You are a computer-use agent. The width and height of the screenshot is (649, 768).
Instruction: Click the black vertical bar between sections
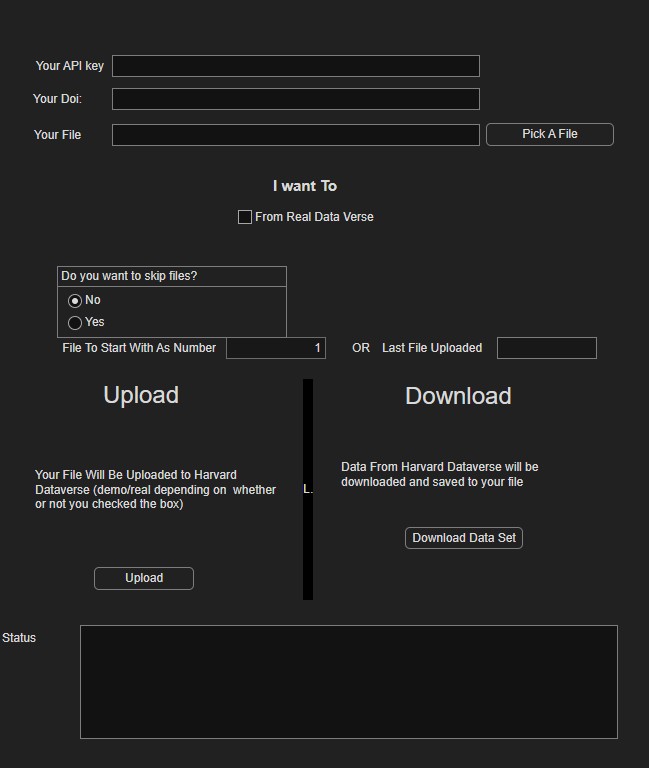click(x=308, y=440)
